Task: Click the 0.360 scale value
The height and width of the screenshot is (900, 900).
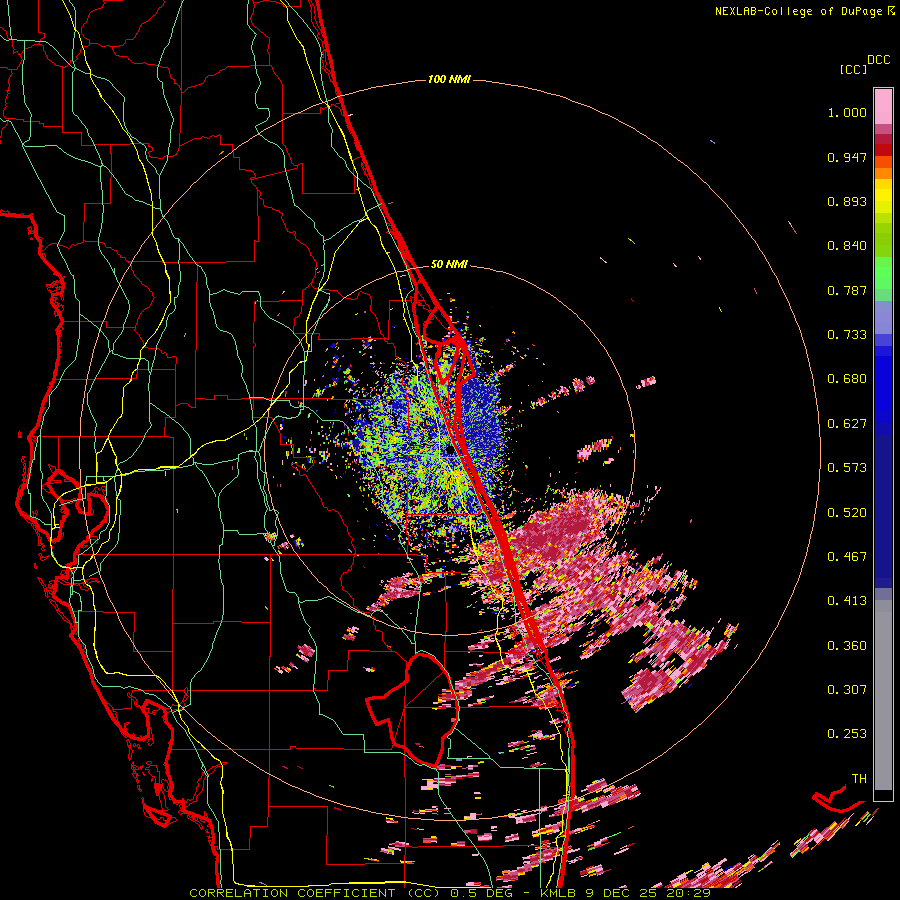Action: coord(847,646)
